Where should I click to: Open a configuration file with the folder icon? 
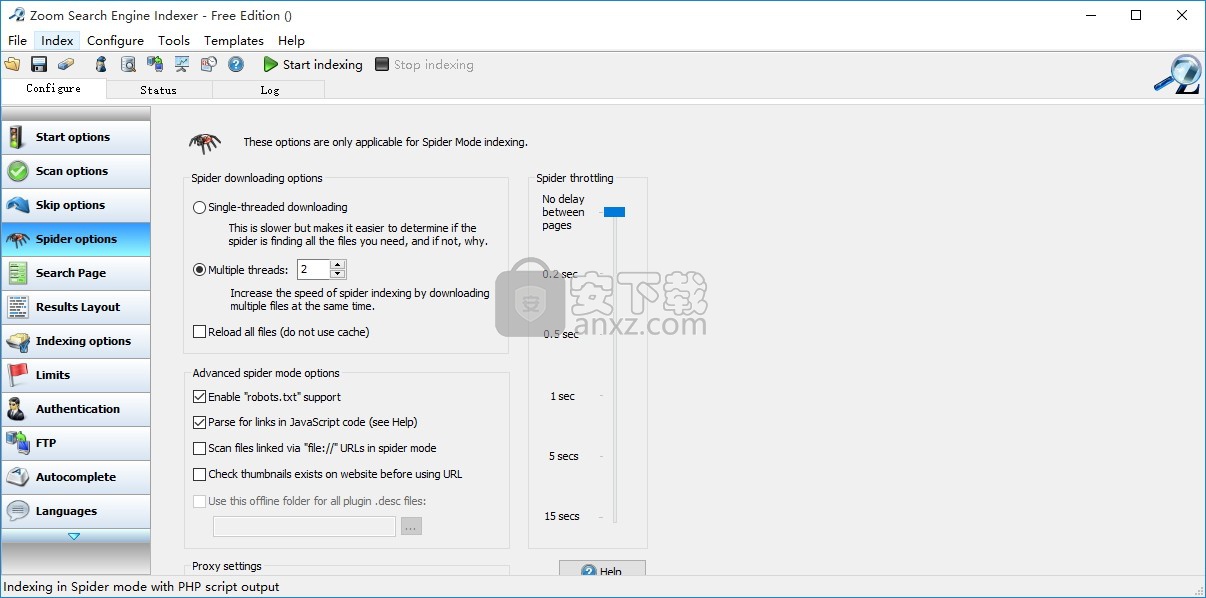pyautogui.click(x=12, y=64)
